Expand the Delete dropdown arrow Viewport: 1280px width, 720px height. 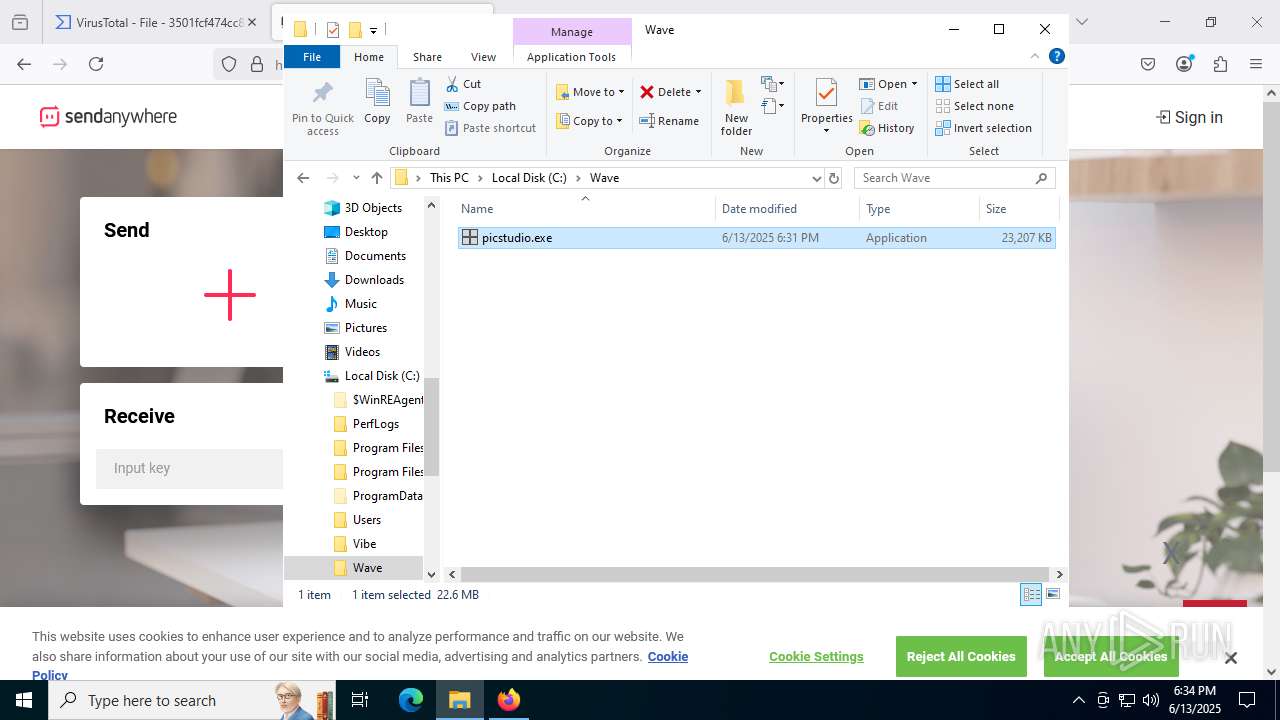(x=698, y=92)
